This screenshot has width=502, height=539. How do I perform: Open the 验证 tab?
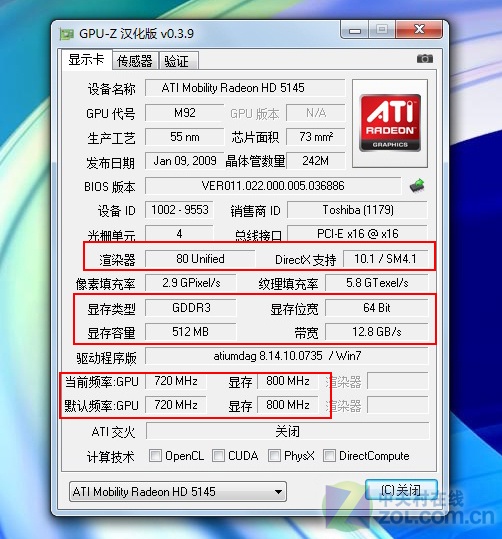click(x=177, y=61)
